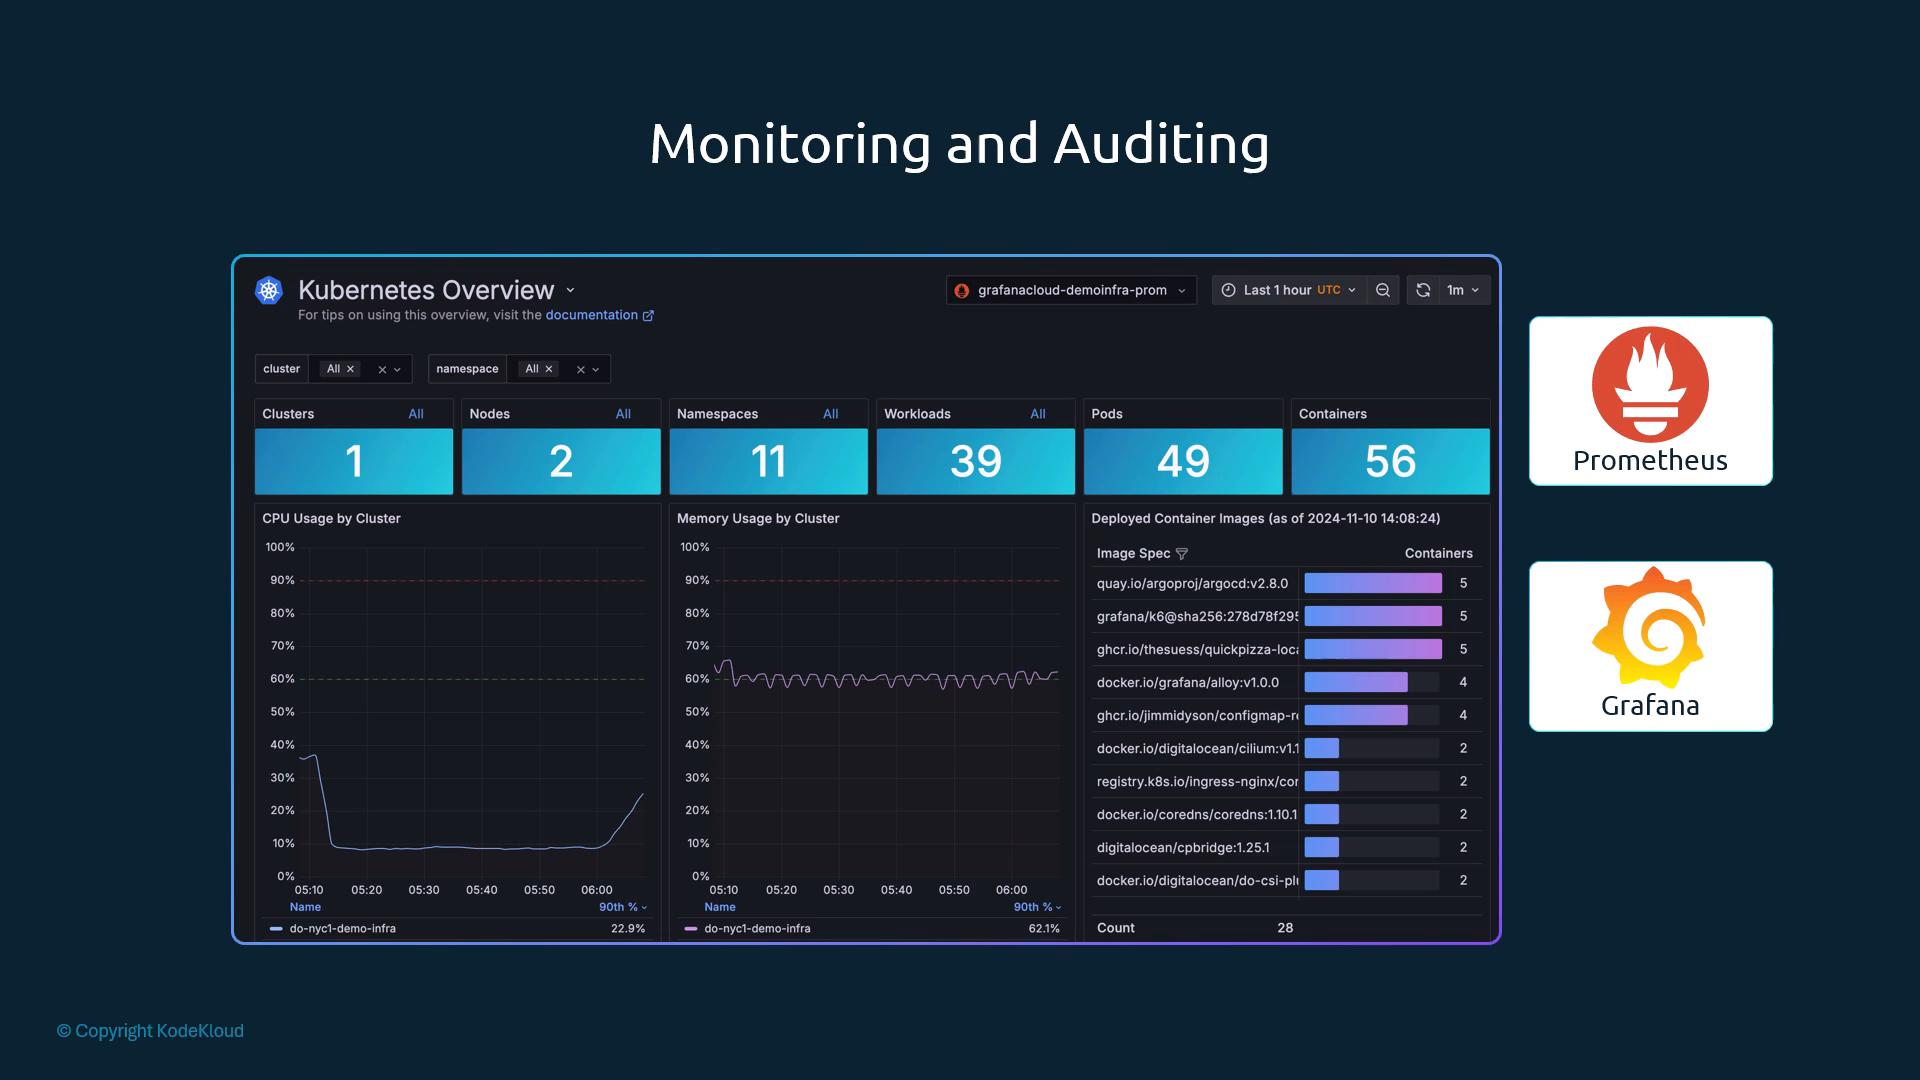Sort Memory legend by 90th % column
1920x1080 pixels.
click(x=1037, y=907)
